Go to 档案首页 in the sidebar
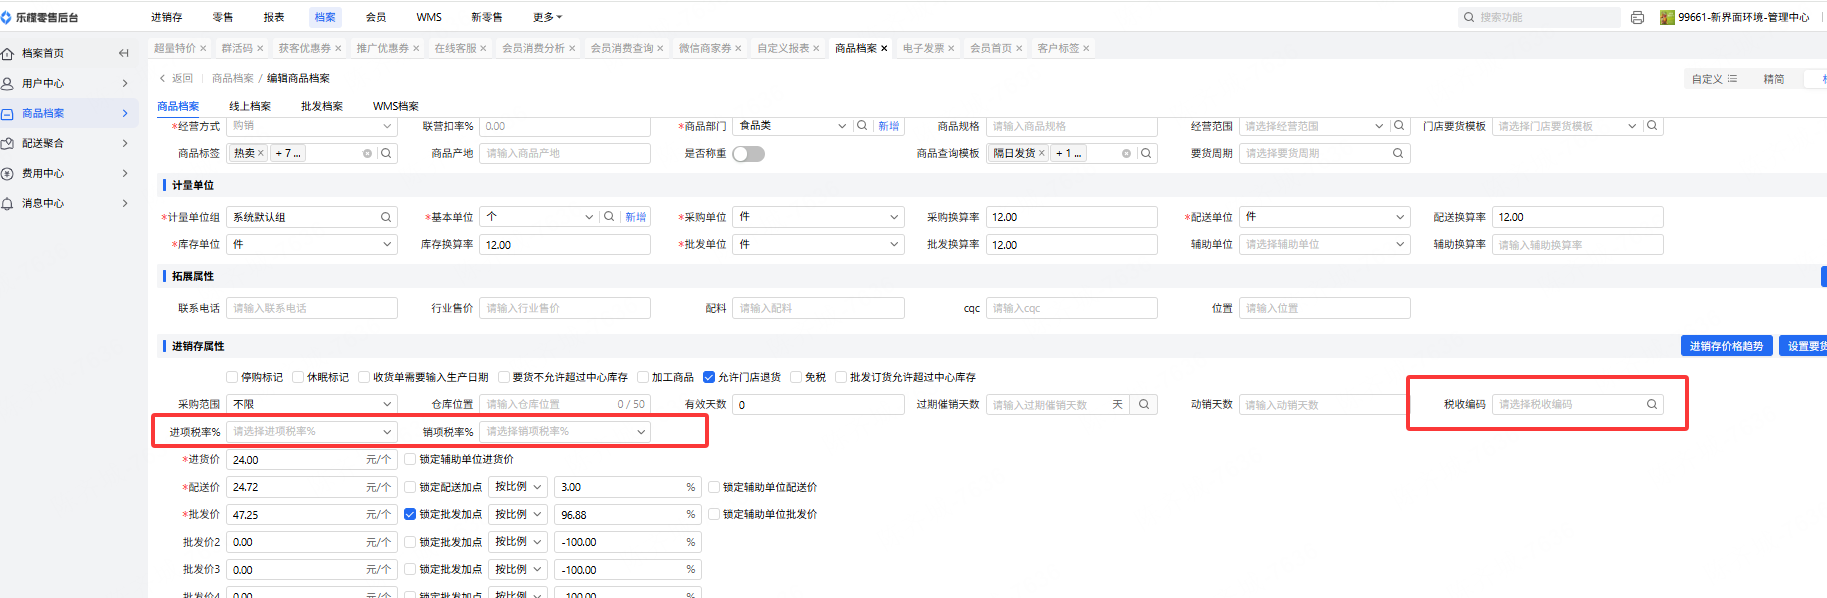Screen dimensions: 1827x598 tap(43, 53)
